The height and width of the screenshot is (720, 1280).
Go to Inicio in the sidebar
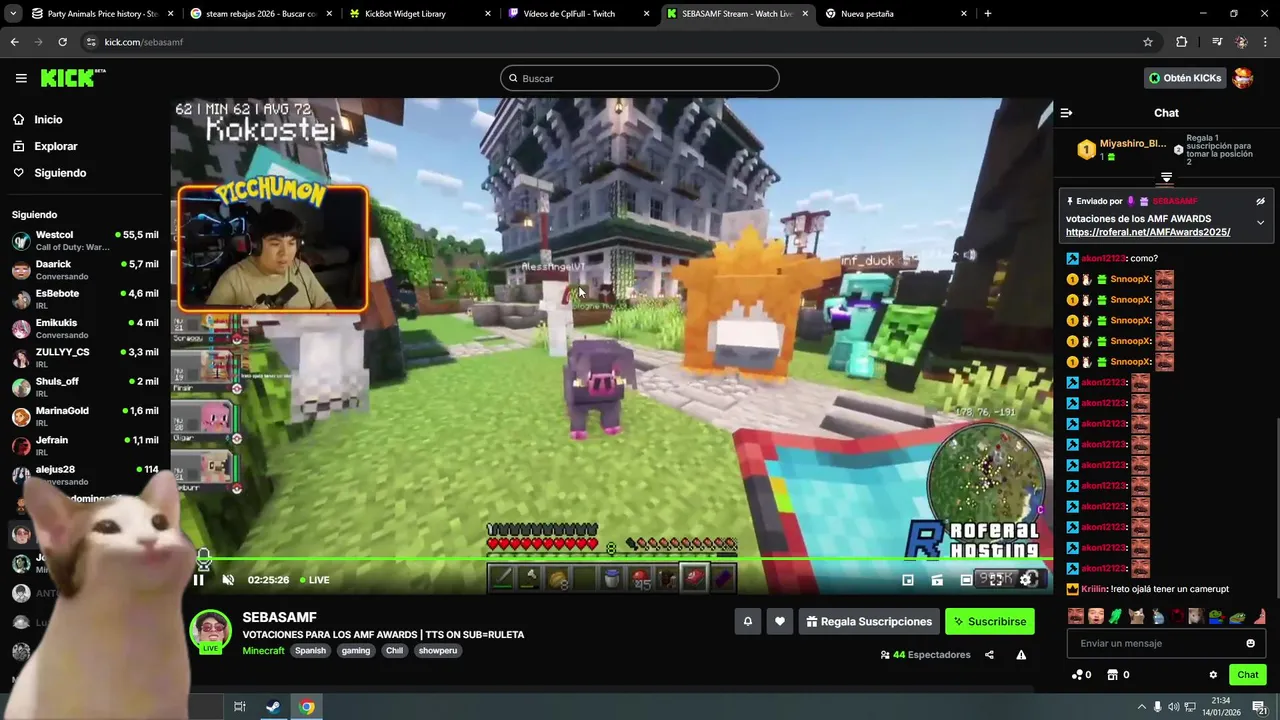point(48,119)
